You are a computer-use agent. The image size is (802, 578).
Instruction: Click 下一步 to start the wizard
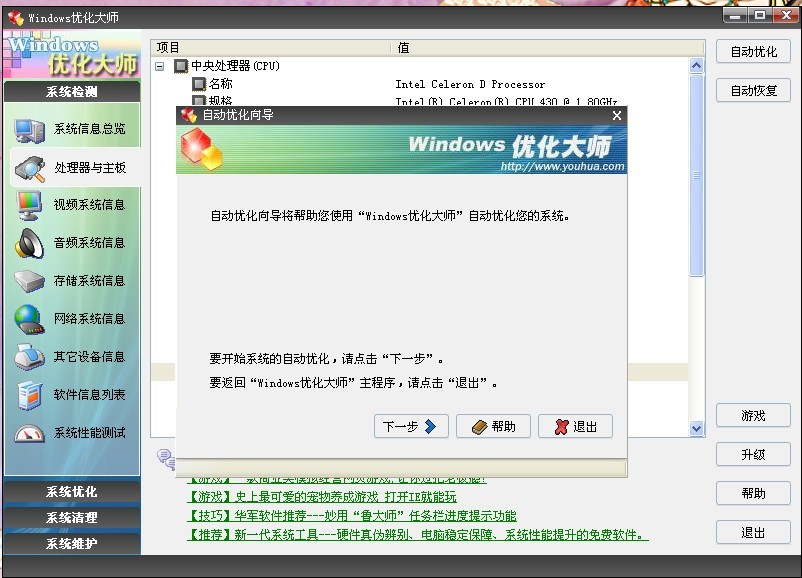[x=411, y=426]
